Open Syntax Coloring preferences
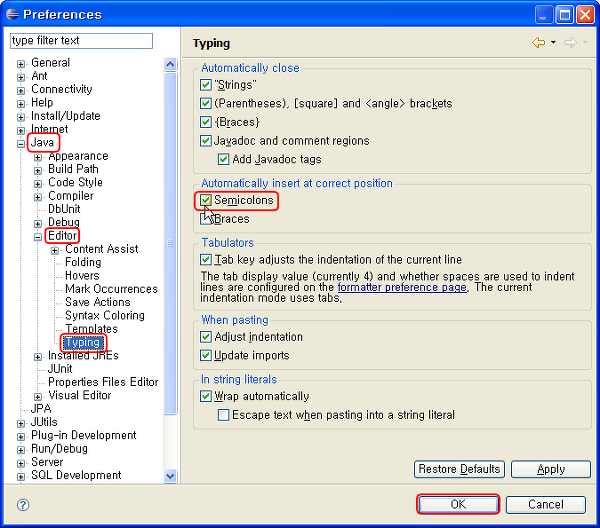This screenshot has width=600, height=528. 105,315
